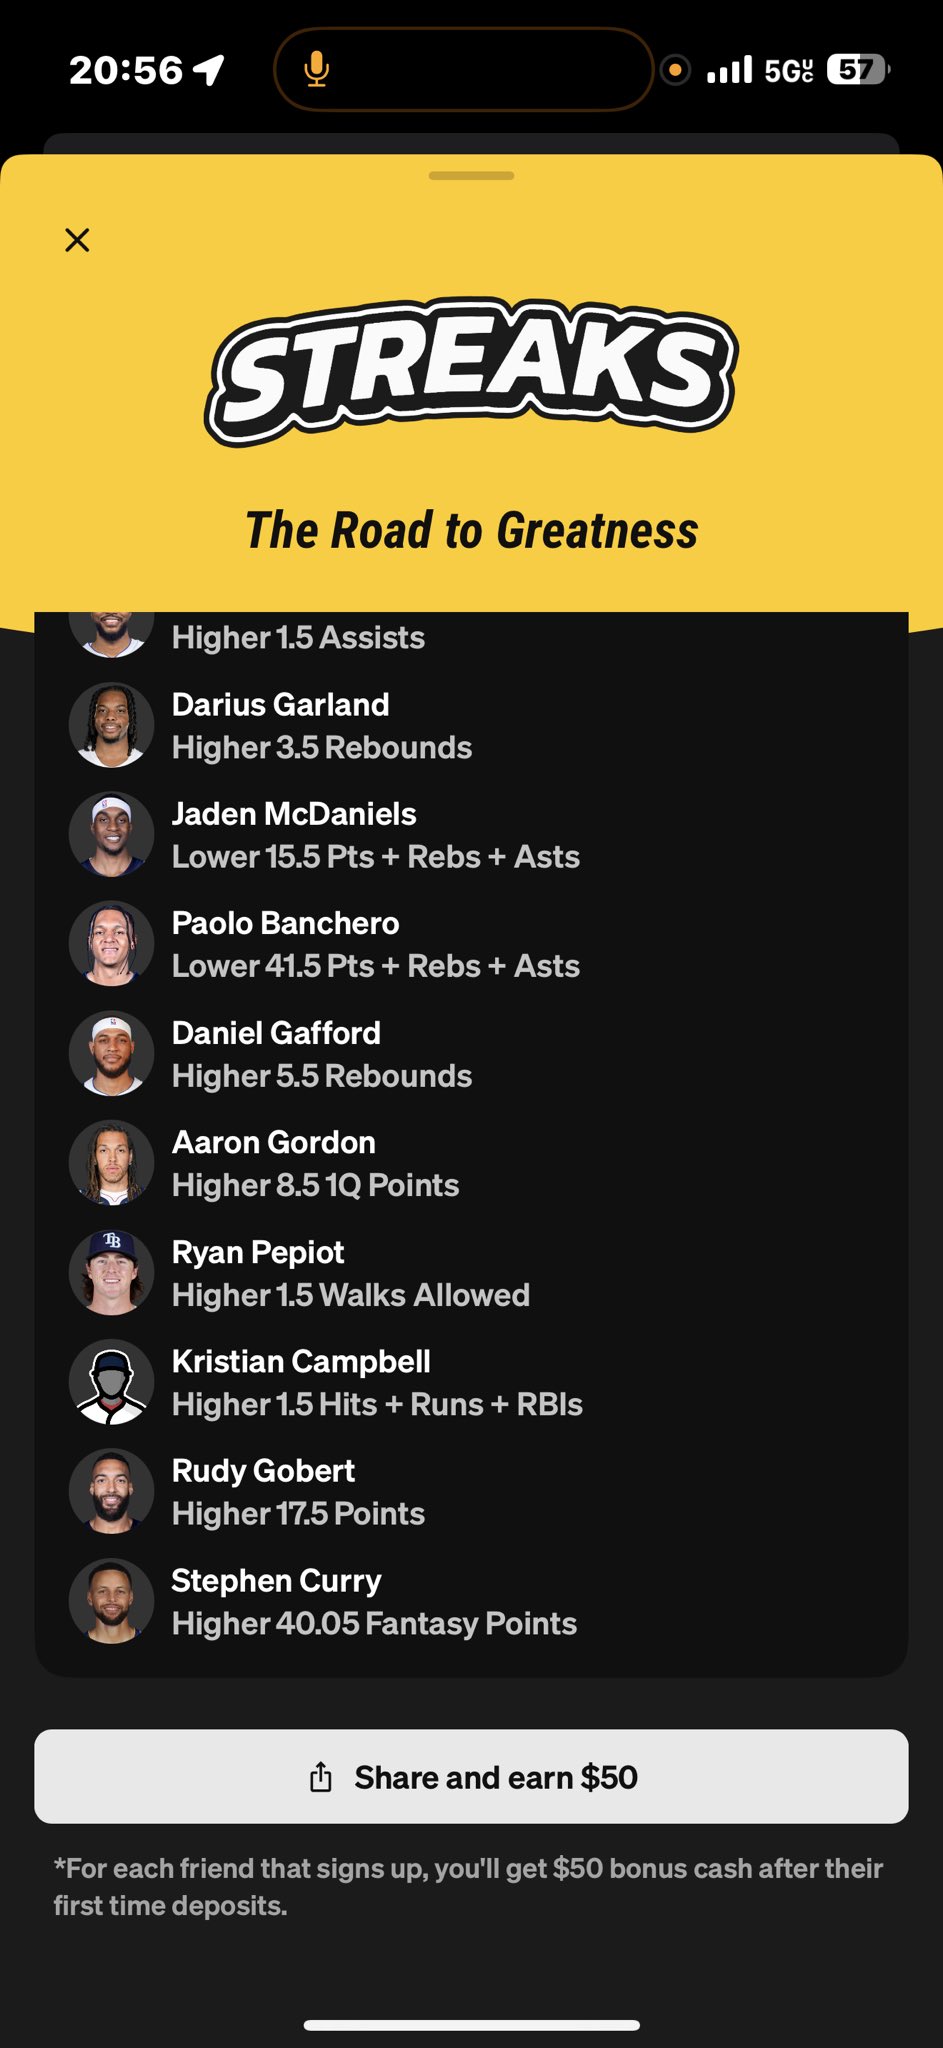The image size is (943, 2048).
Task: Tap Darius Garland's avatar
Action: (111, 725)
